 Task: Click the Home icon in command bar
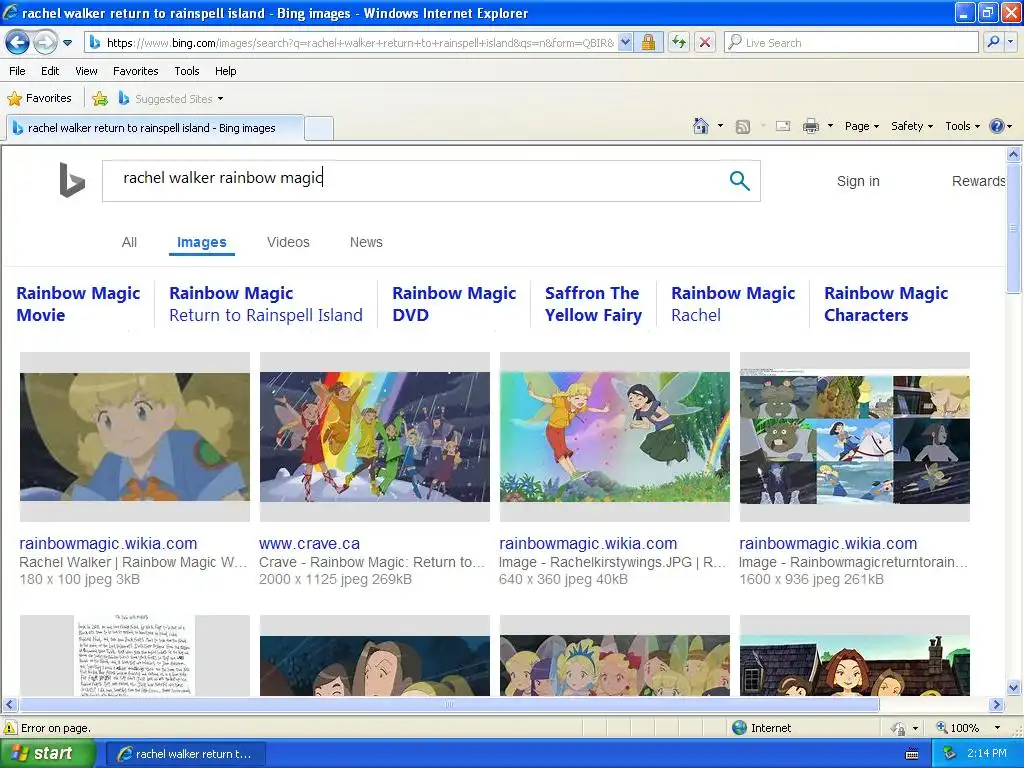[x=701, y=126]
